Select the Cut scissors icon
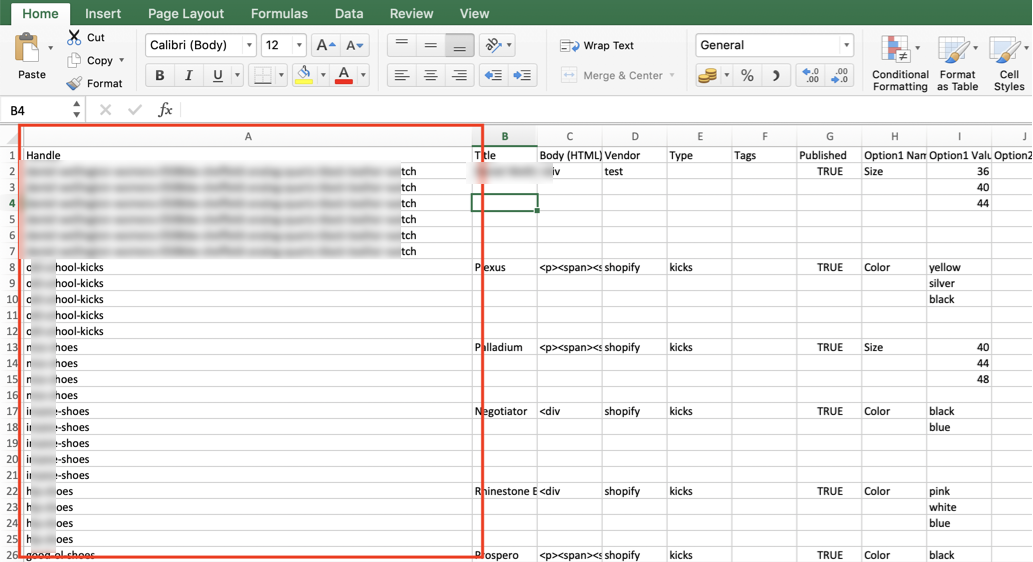This screenshot has width=1033, height=562. click(74, 38)
